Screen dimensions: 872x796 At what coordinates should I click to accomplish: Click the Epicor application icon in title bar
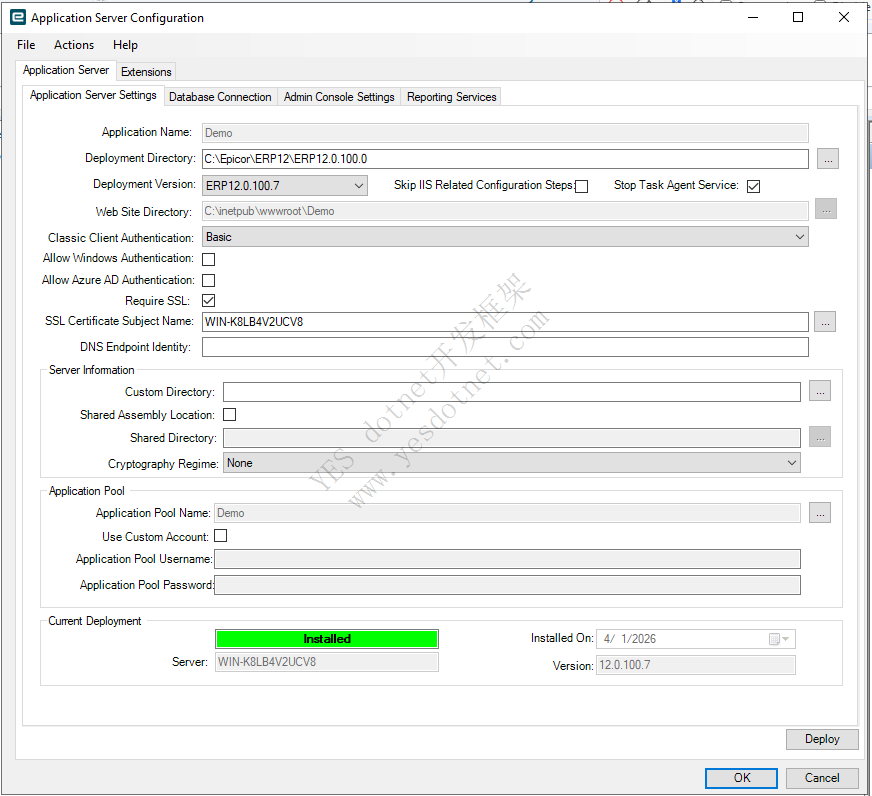[x=17, y=17]
